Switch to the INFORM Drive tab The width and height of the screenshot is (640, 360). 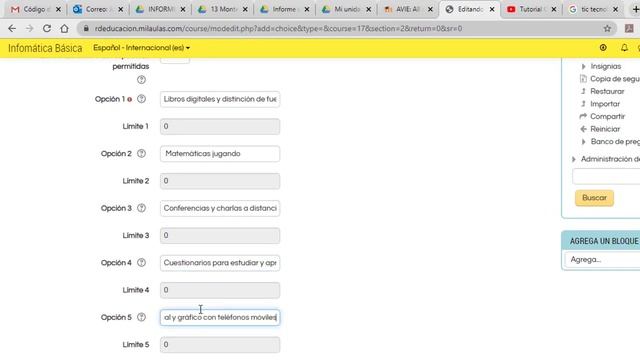click(x=160, y=9)
